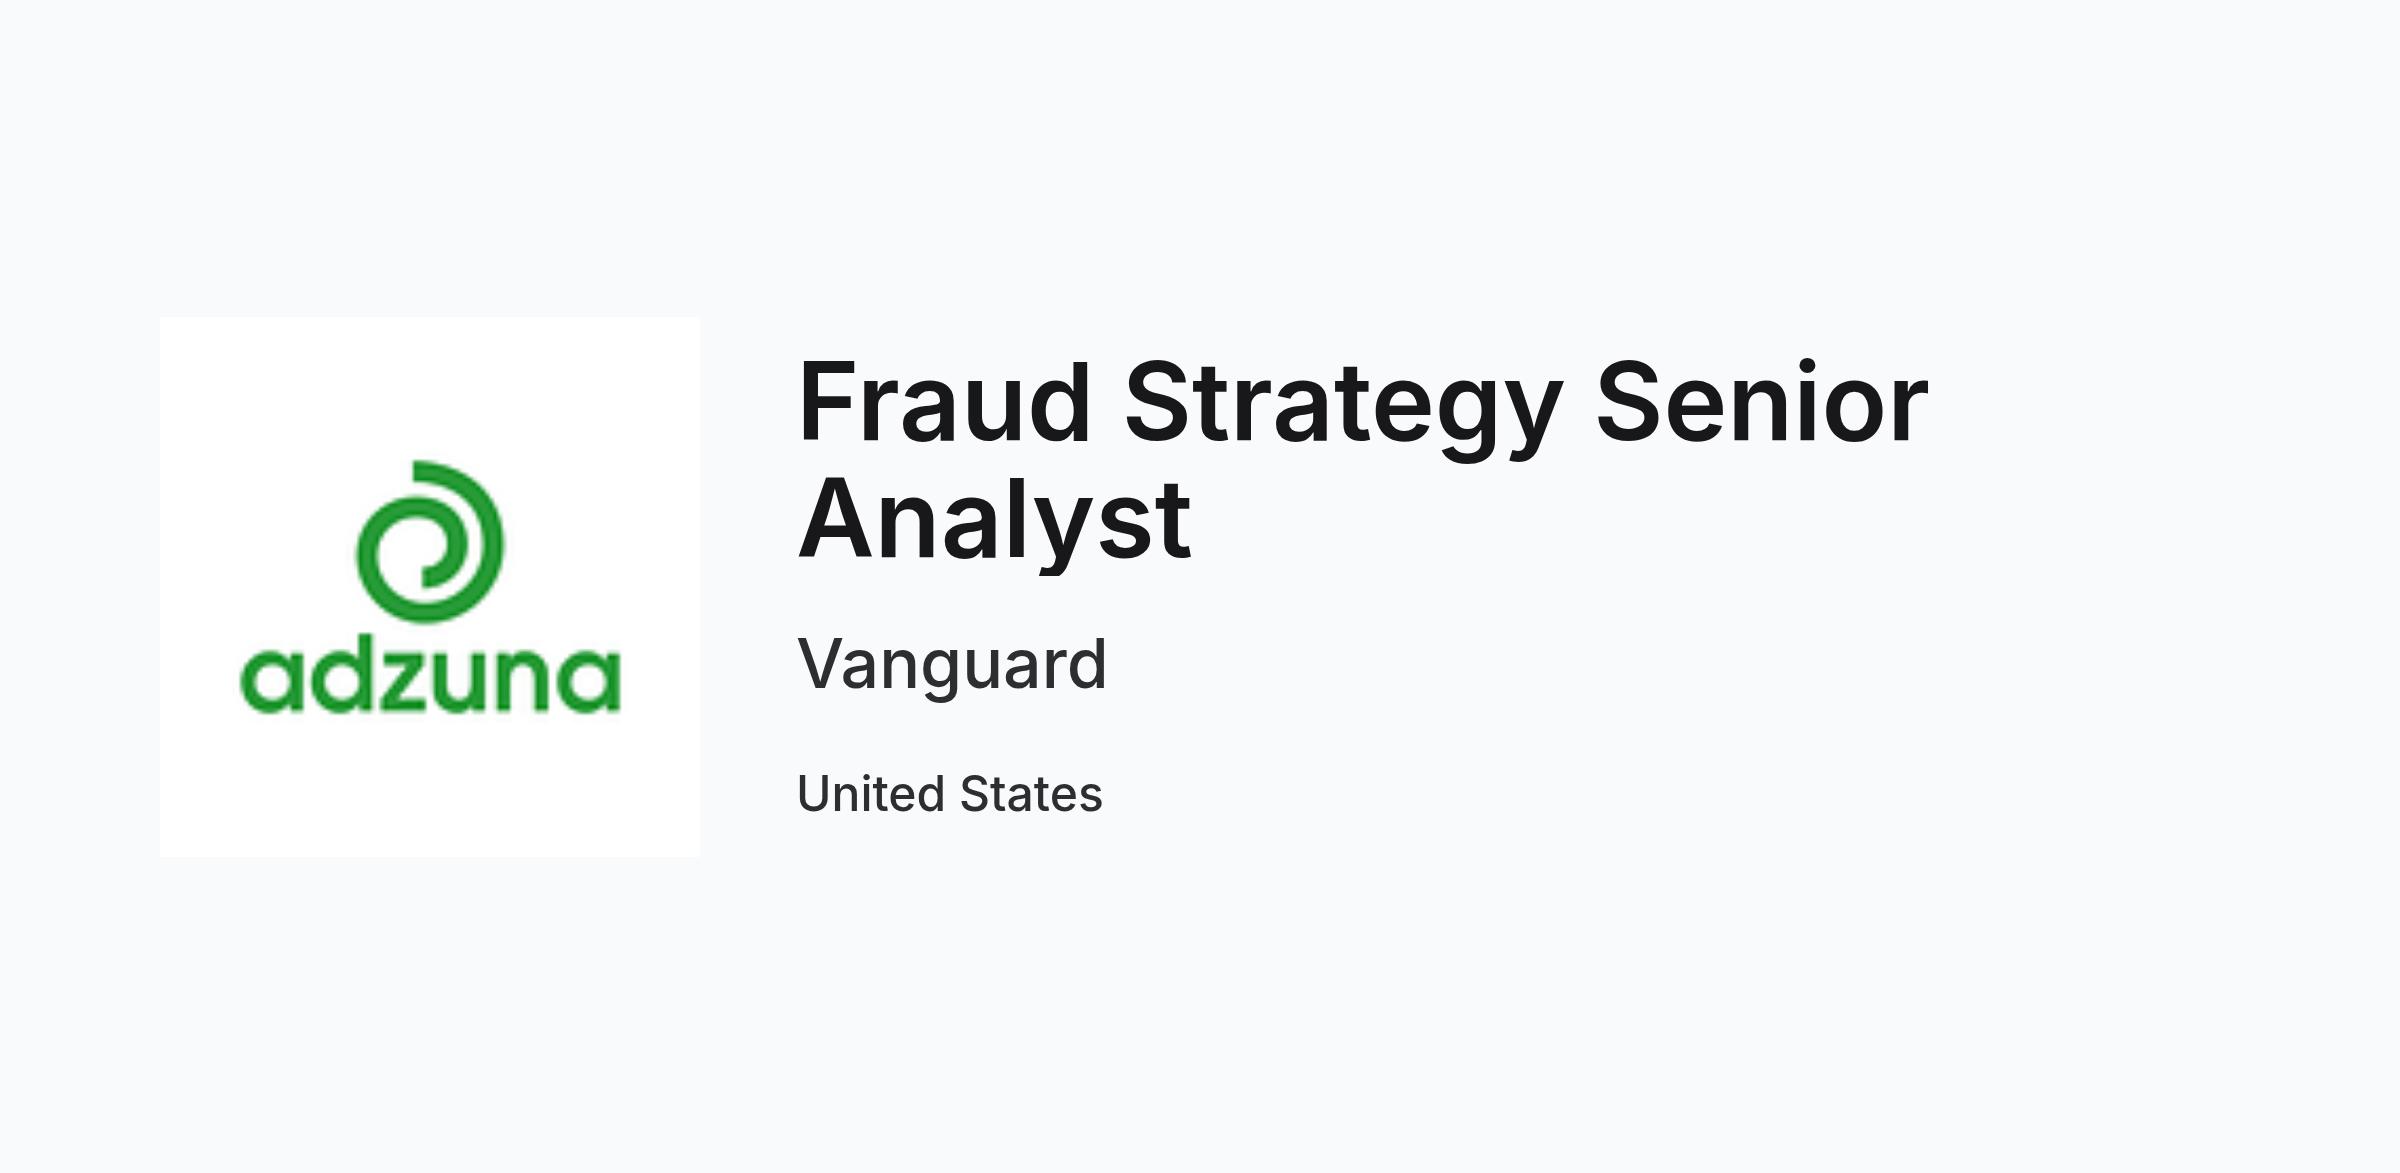Click the green Adzuna swirl icon

tap(430, 542)
